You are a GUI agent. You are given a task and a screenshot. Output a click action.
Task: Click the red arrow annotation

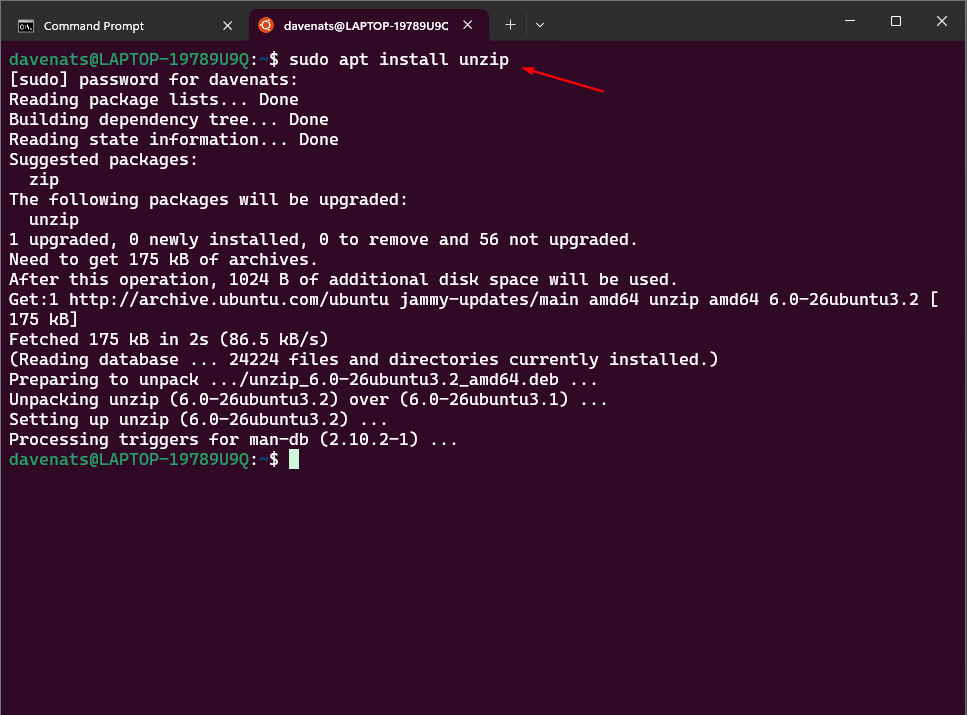(x=563, y=80)
